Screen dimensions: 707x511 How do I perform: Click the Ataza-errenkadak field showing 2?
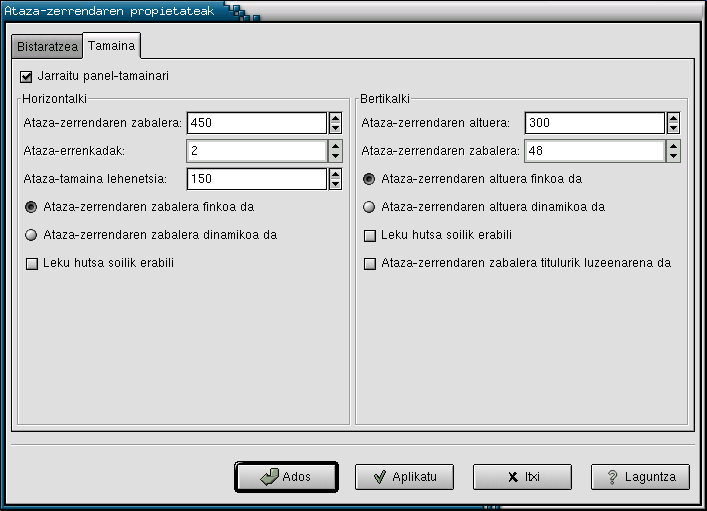coord(257,151)
